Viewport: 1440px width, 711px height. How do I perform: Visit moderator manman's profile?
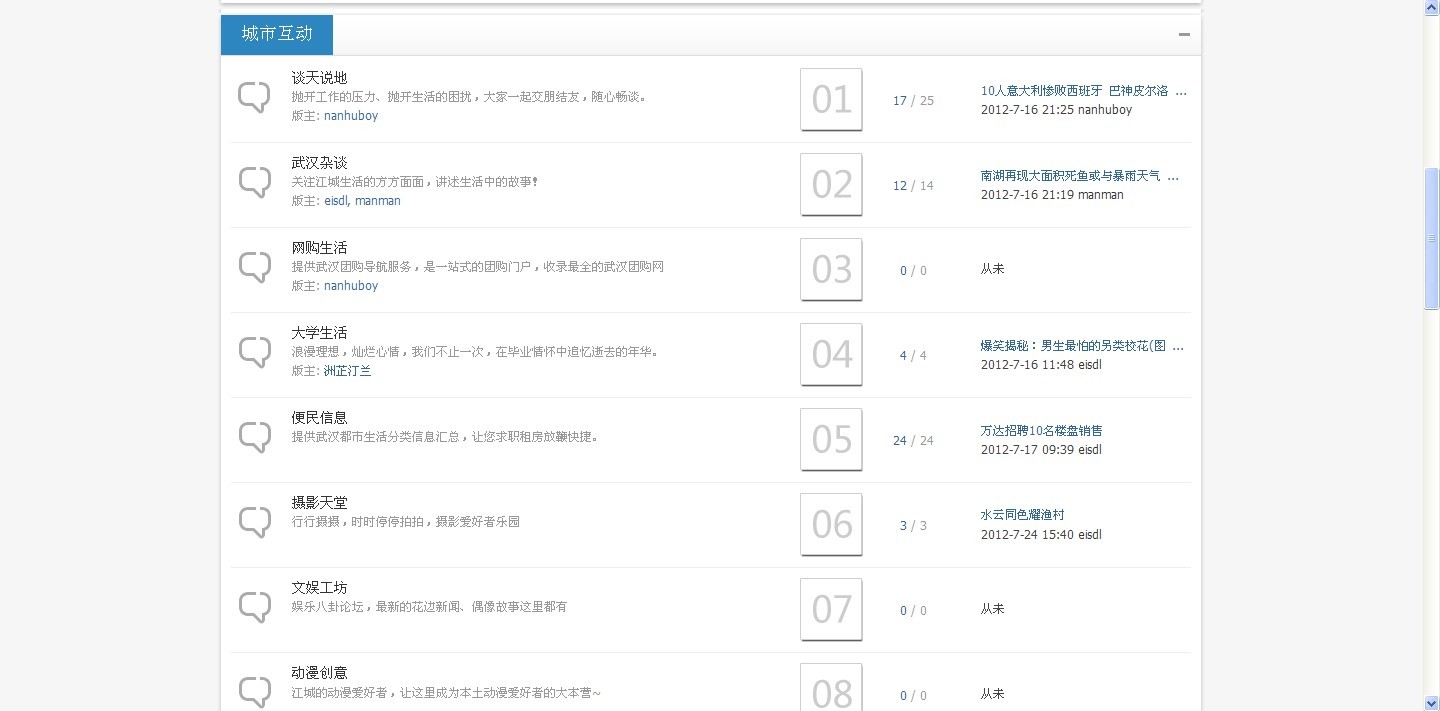[378, 200]
